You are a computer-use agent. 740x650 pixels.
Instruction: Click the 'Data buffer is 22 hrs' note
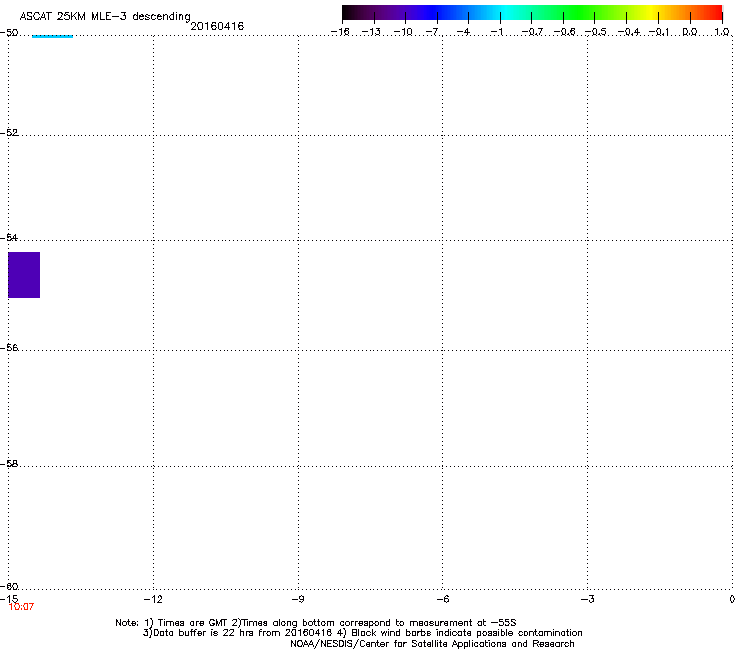point(362,633)
